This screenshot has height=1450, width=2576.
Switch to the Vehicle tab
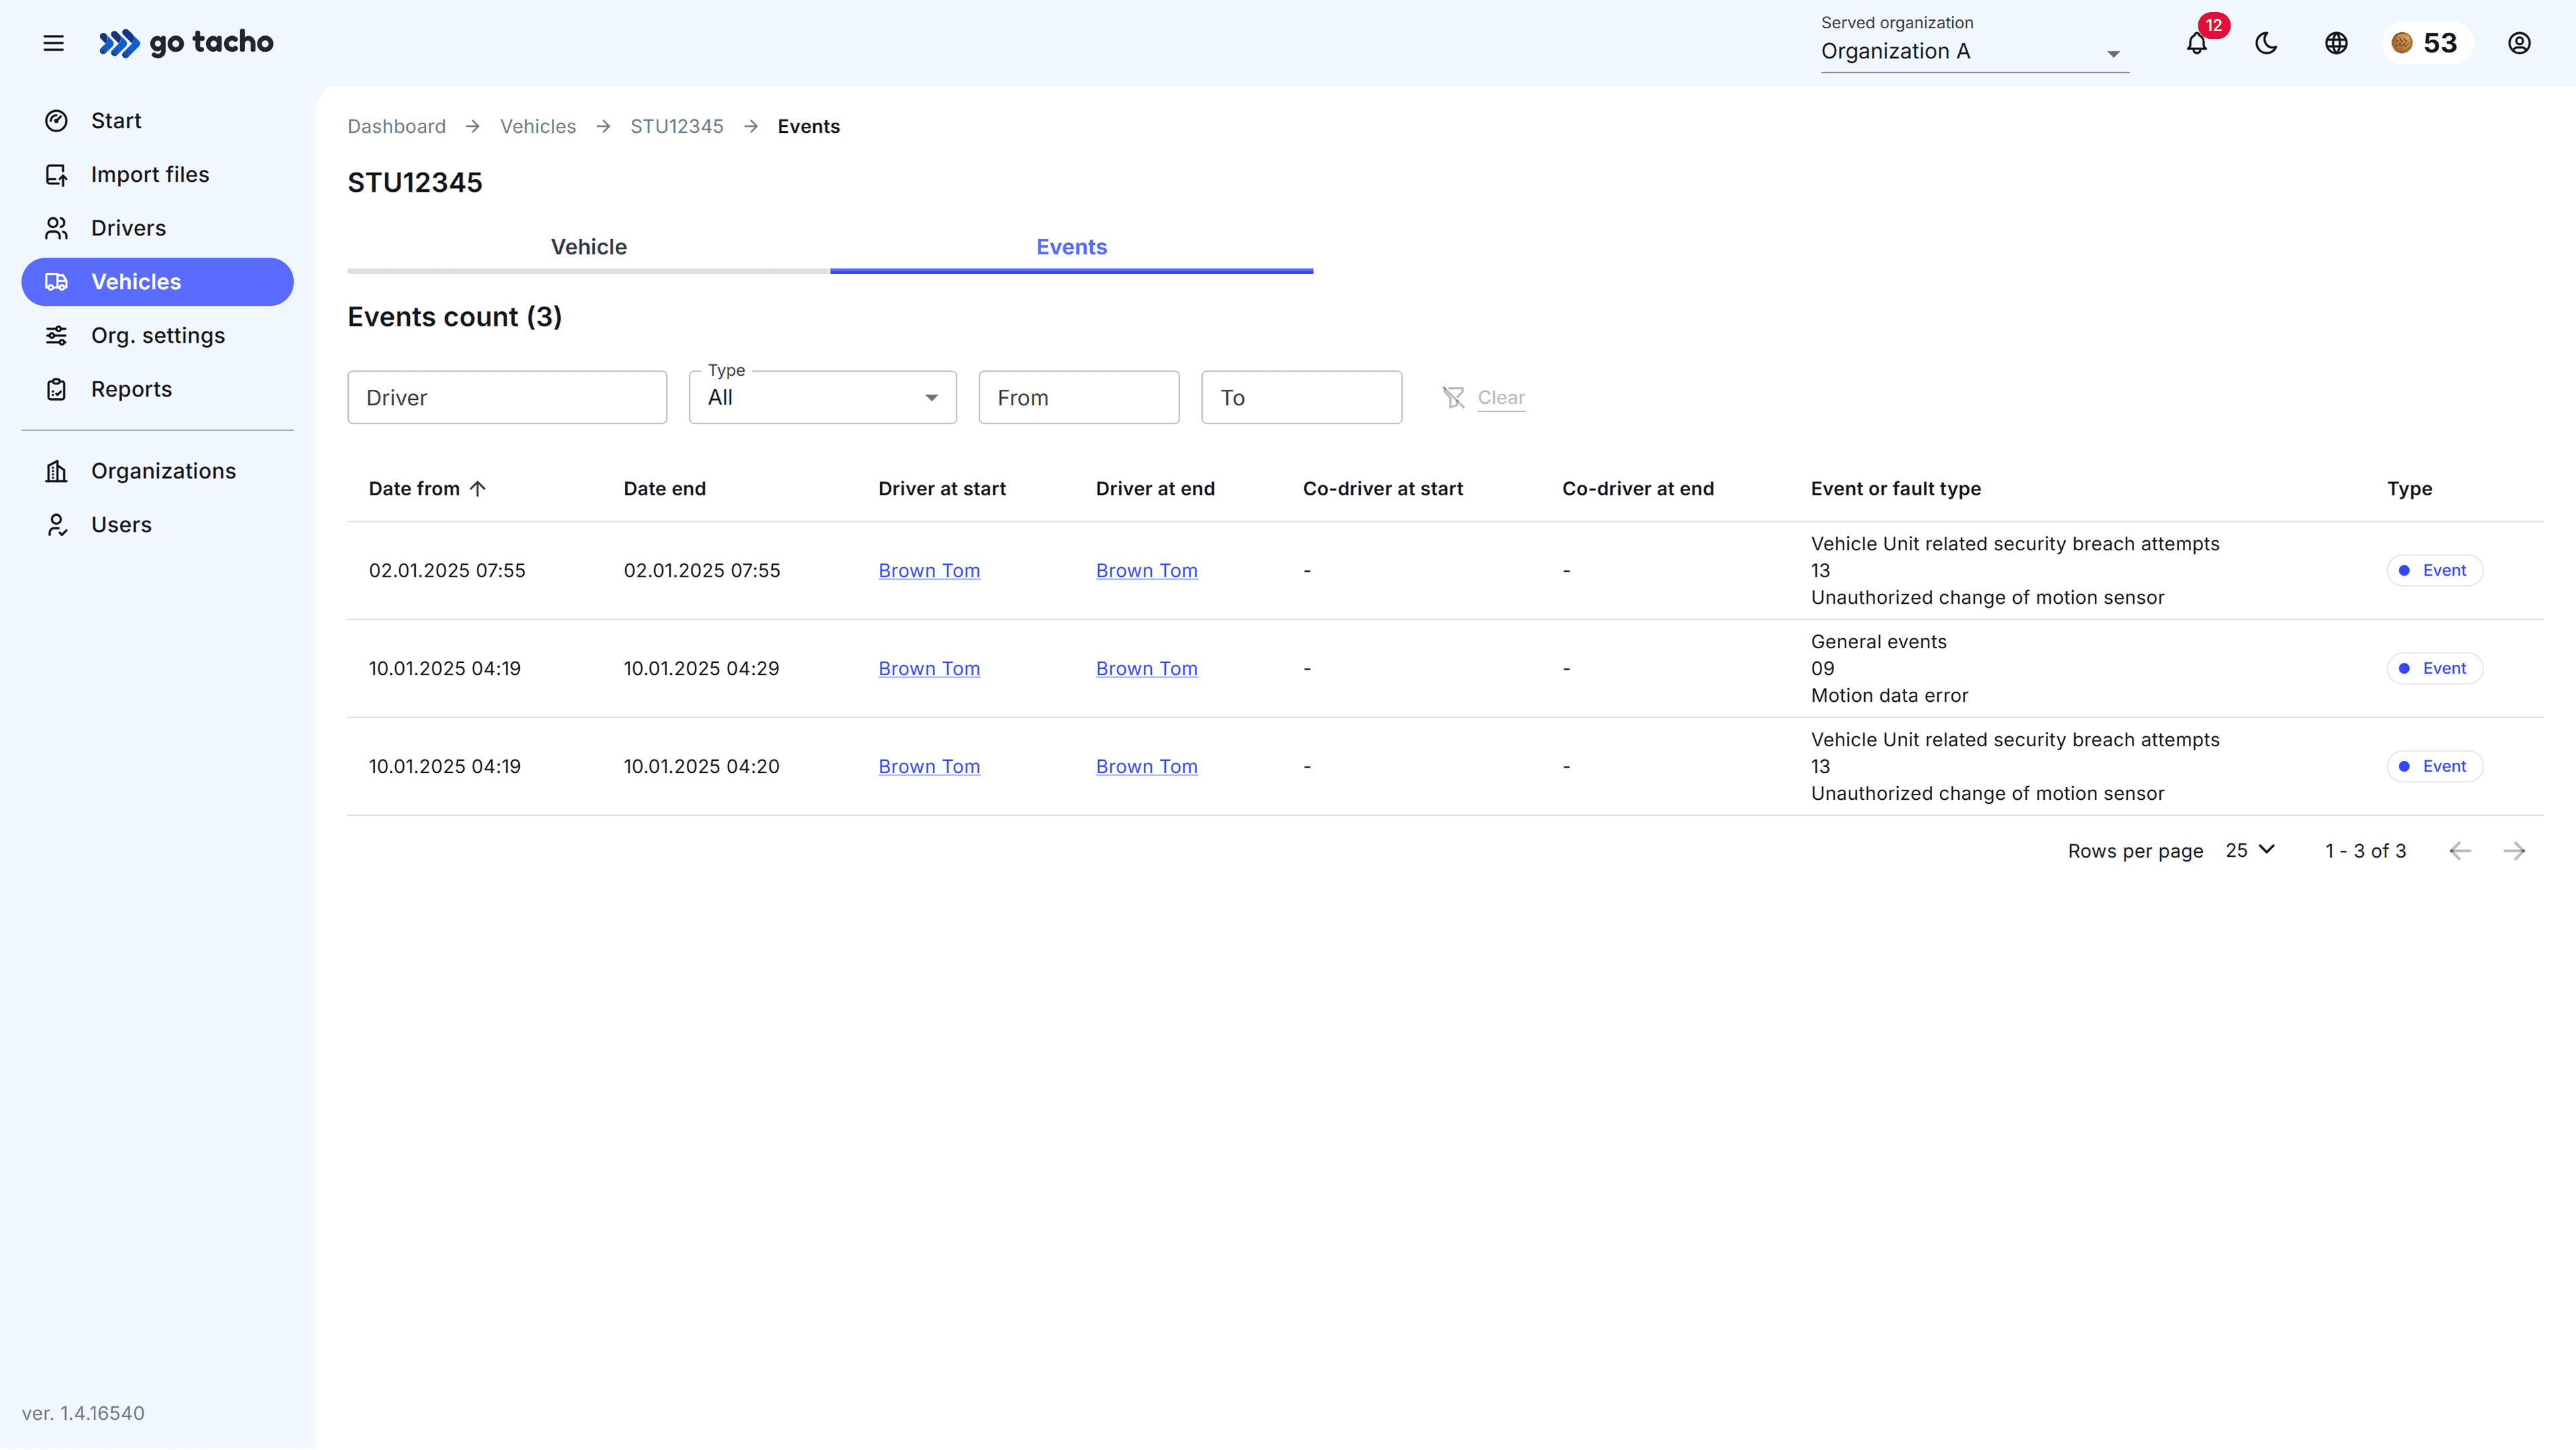coord(588,247)
